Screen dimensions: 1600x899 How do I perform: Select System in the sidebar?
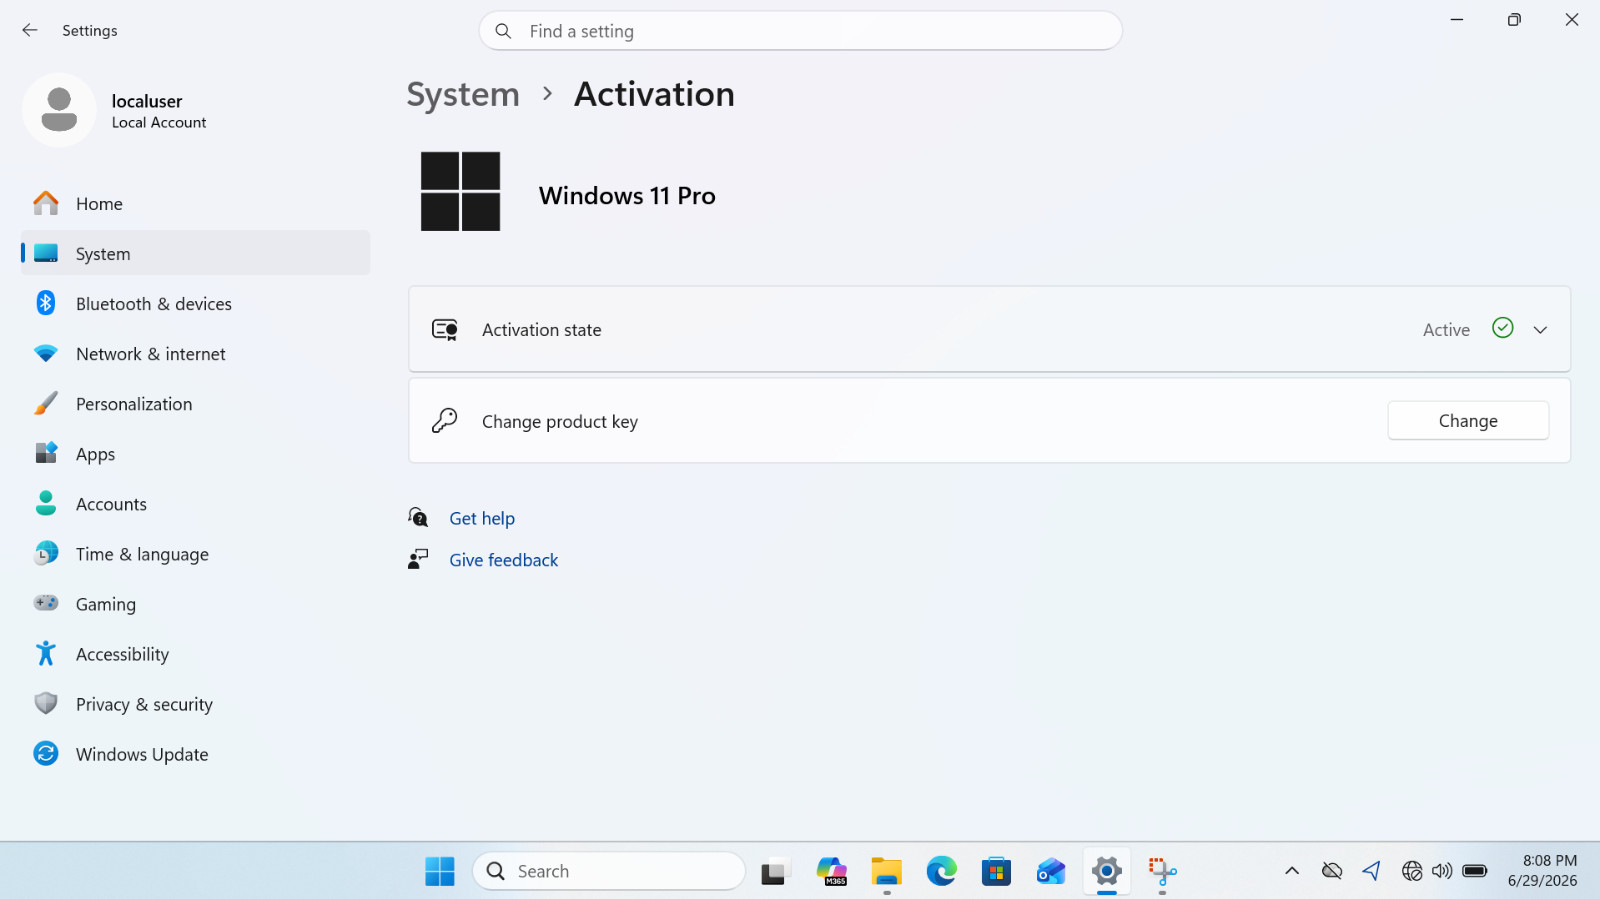pos(196,254)
